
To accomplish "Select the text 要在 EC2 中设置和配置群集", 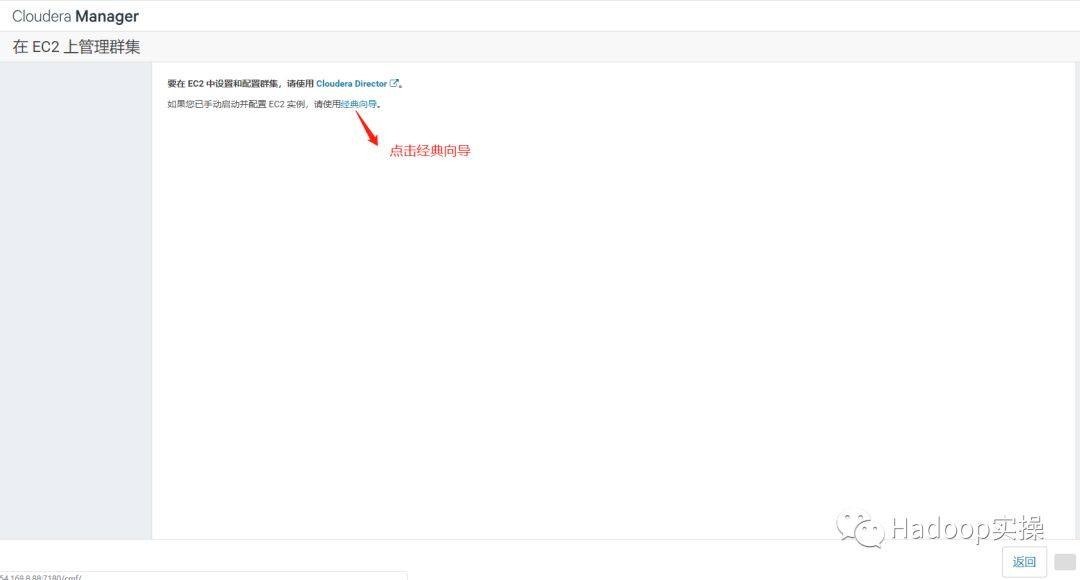I will coord(223,83).
